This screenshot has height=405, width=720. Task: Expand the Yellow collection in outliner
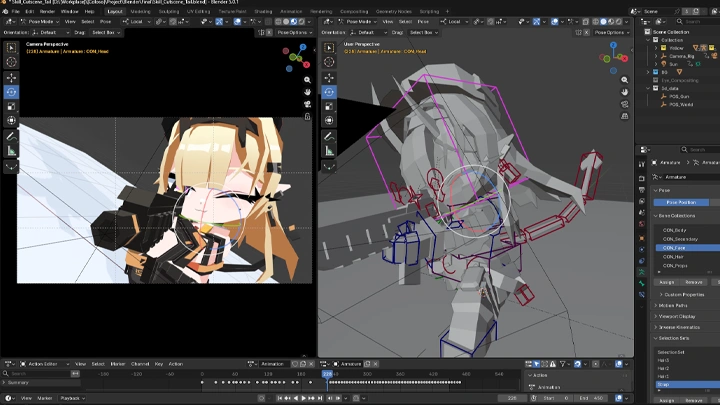pos(656,48)
